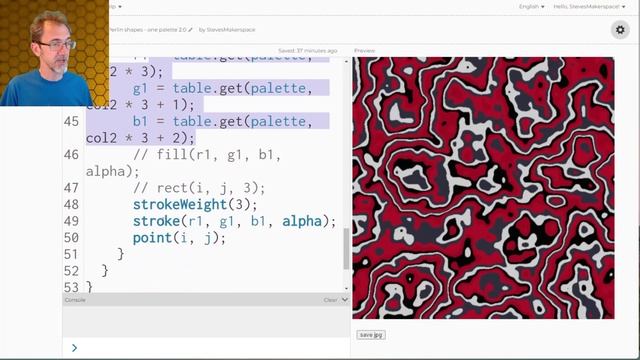Click the Preview label above the canvas
The height and width of the screenshot is (360, 640).
coord(364,51)
